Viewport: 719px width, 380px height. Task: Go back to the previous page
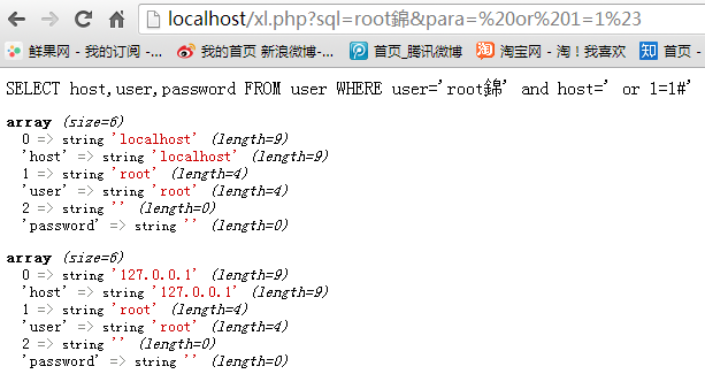17,20
